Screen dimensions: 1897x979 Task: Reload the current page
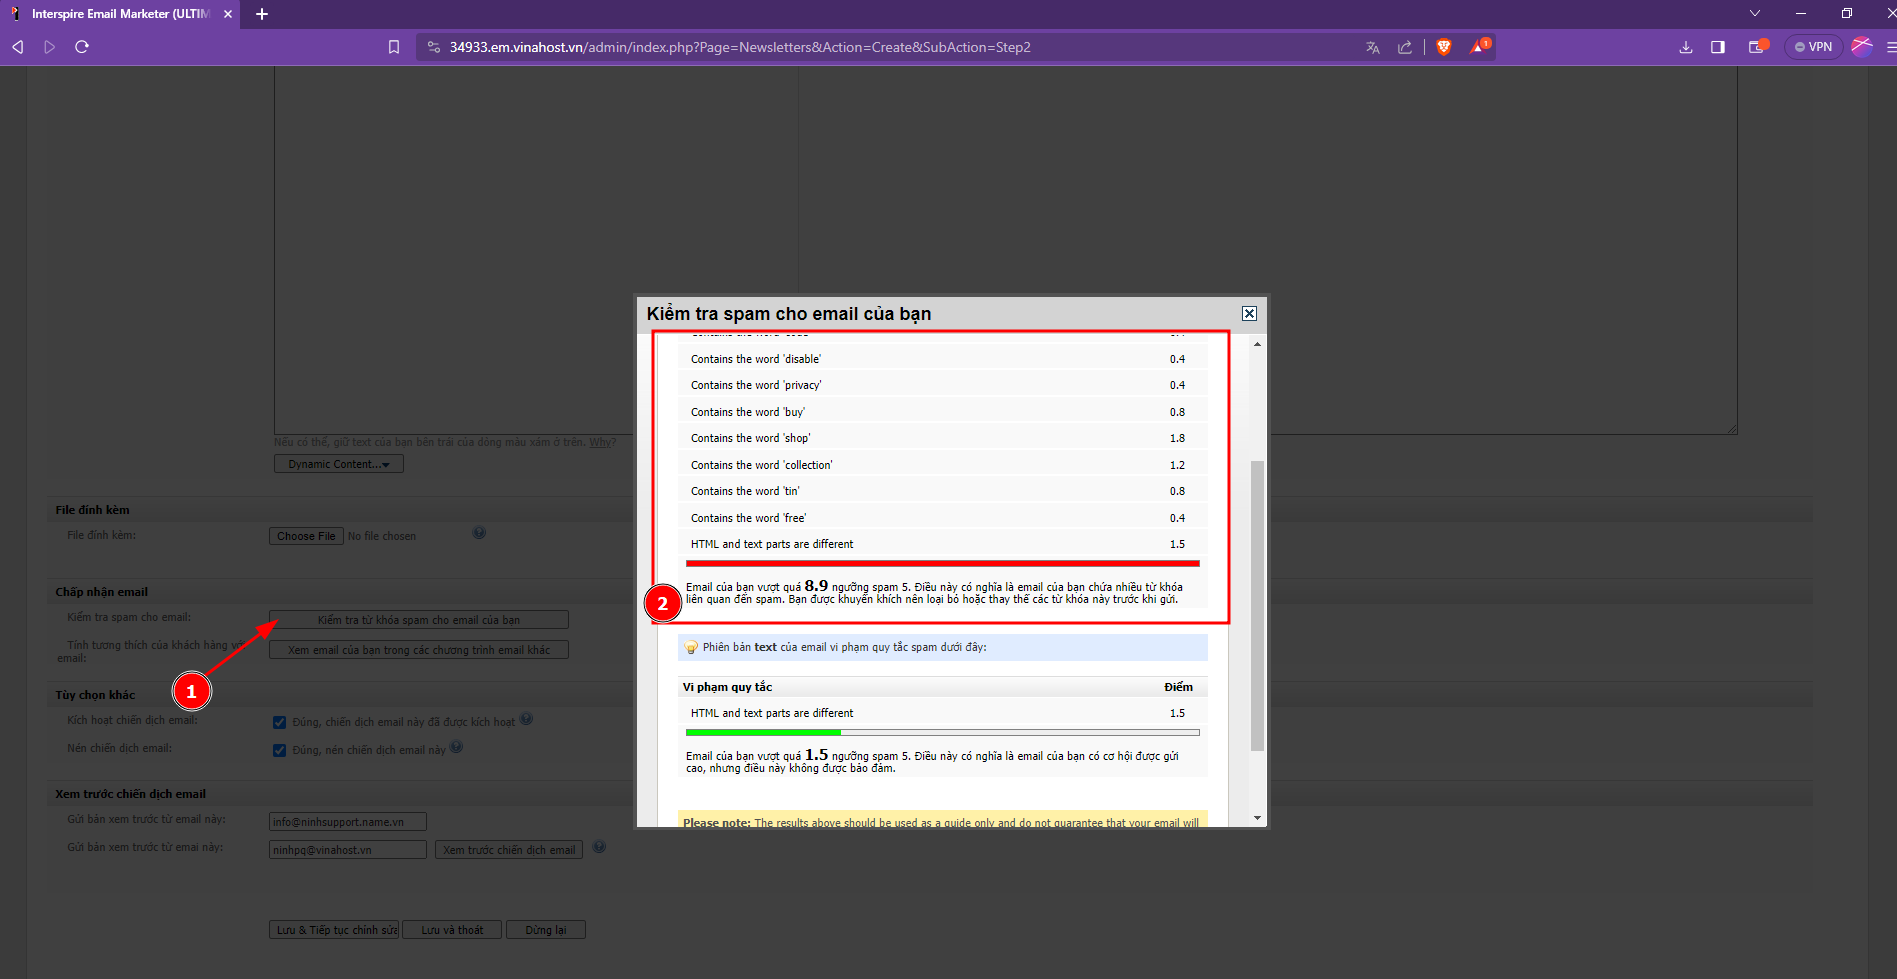click(82, 47)
